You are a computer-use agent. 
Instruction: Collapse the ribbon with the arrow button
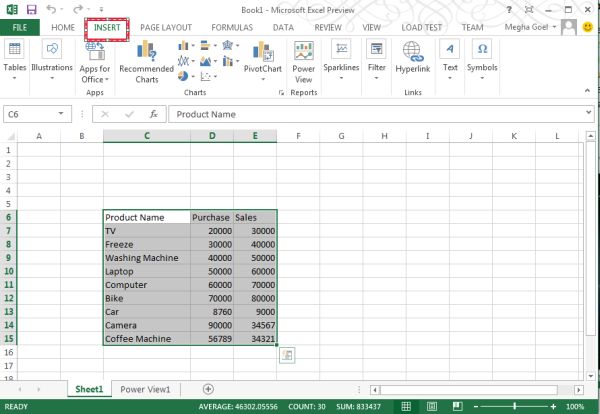tap(587, 90)
